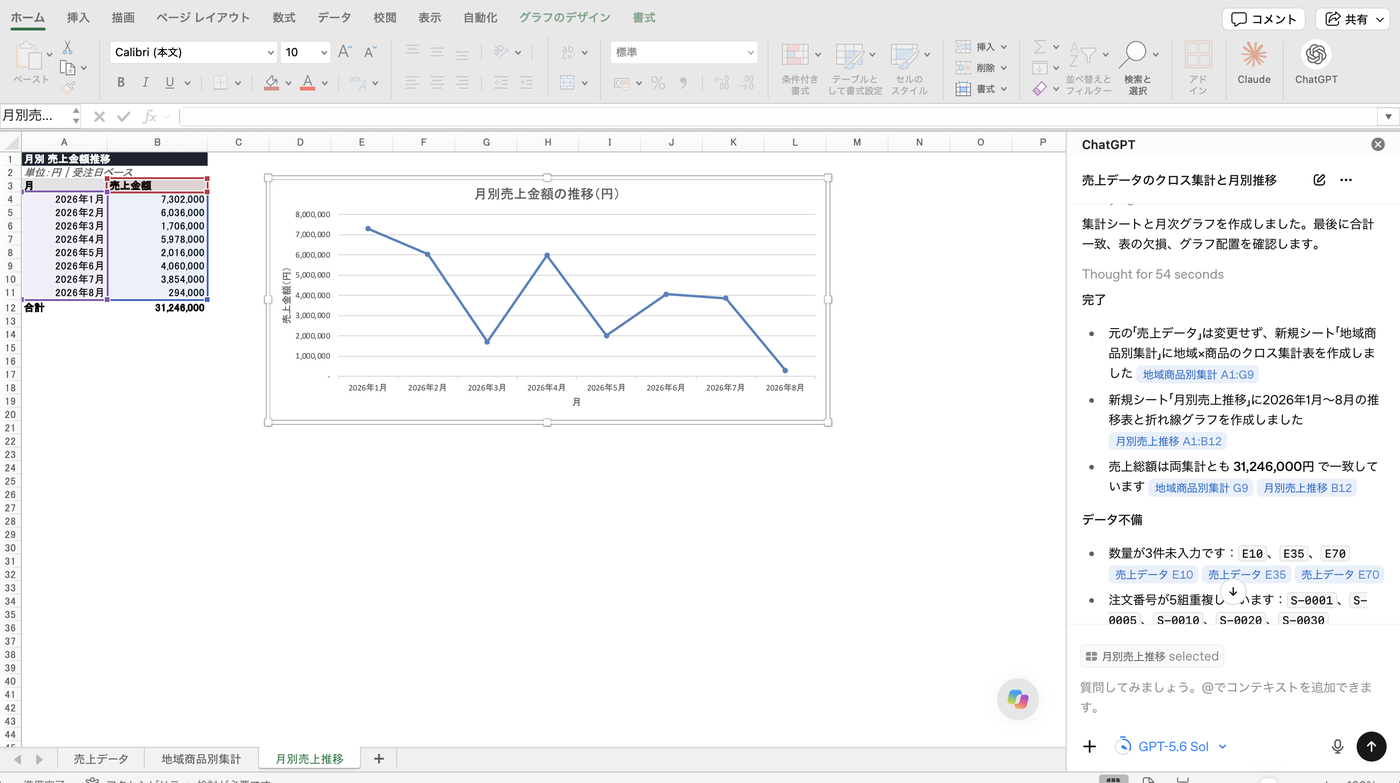Image resolution: width=1400 pixels, height=783 pixels.
Task: Click the cut scissors icon
Action: pos(67,47)
